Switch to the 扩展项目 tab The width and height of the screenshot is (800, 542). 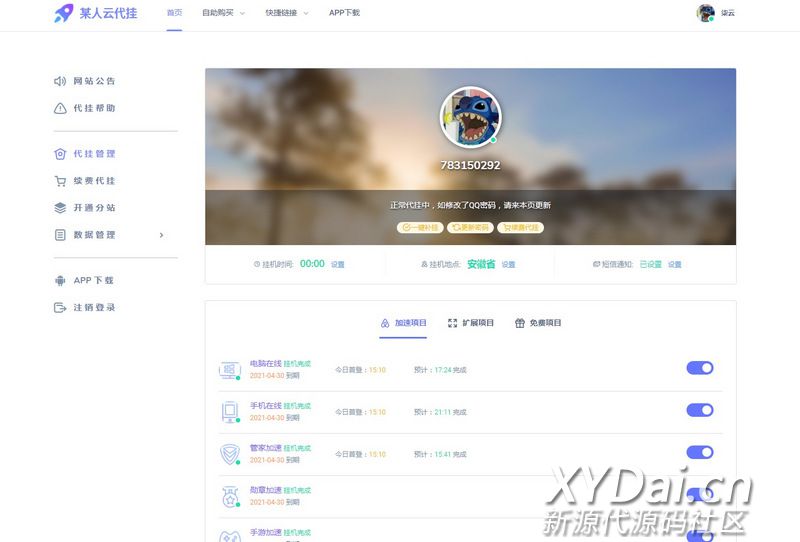click(470, 323)
